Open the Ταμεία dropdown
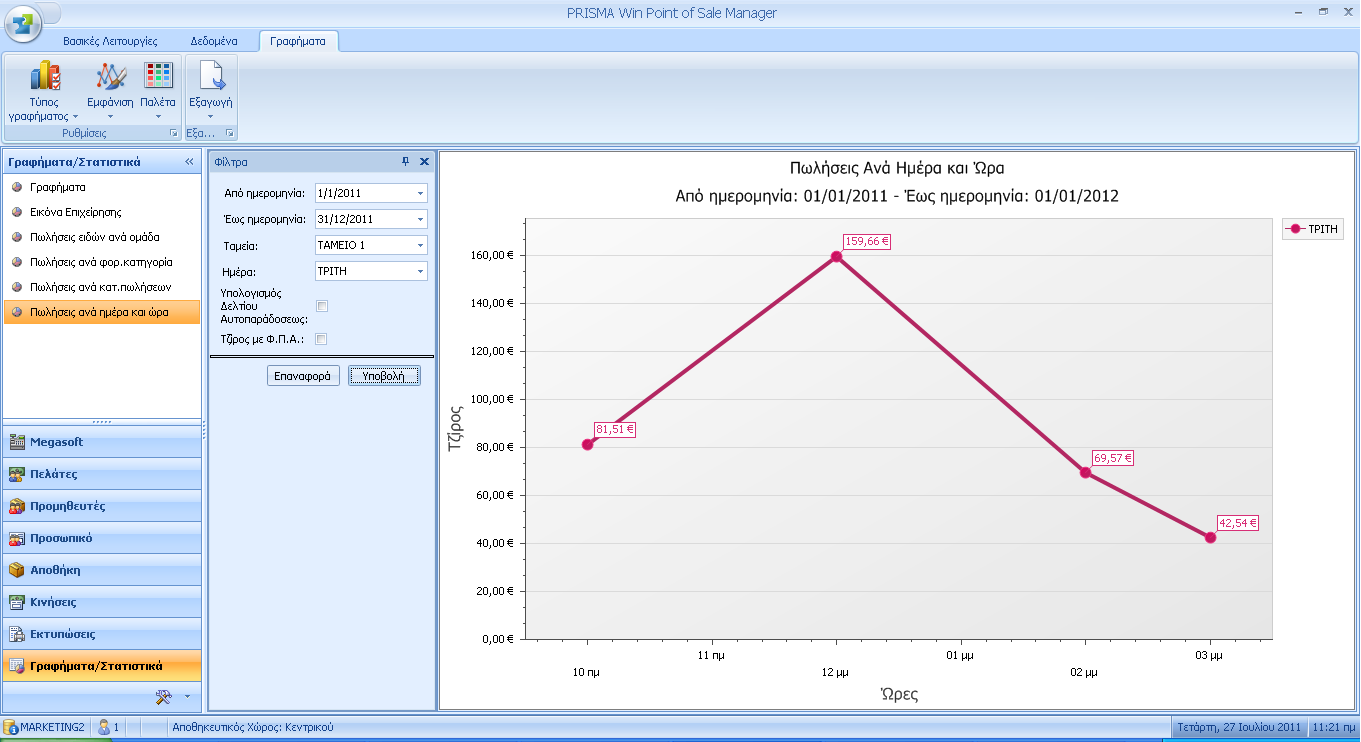Screen dimensions: 1361x742 (x=420, y=245)
